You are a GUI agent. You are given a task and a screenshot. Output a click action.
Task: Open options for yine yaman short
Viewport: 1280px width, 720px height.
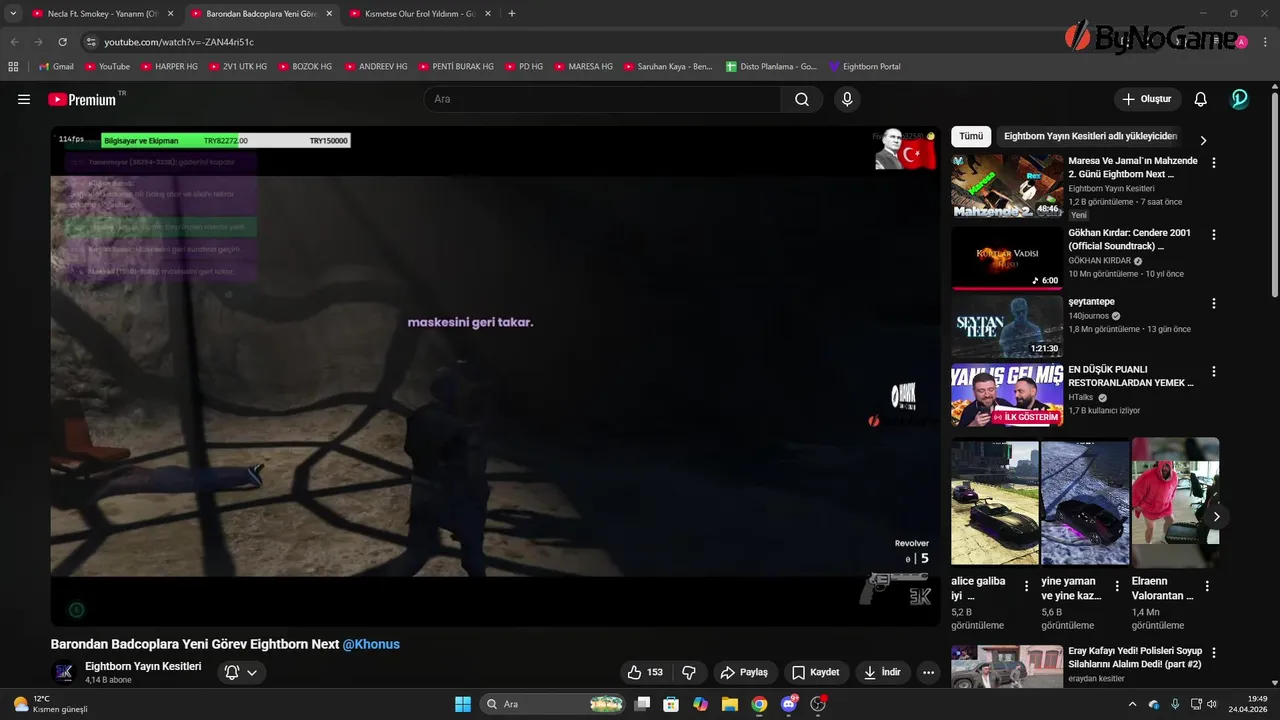[1117, 587]
